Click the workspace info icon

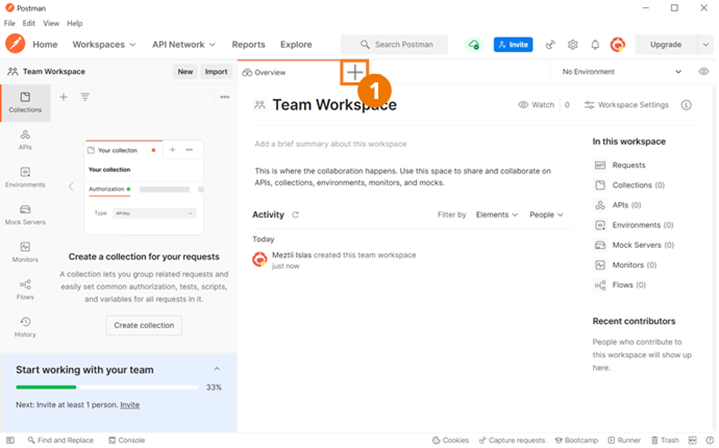[x=686, y=105]
